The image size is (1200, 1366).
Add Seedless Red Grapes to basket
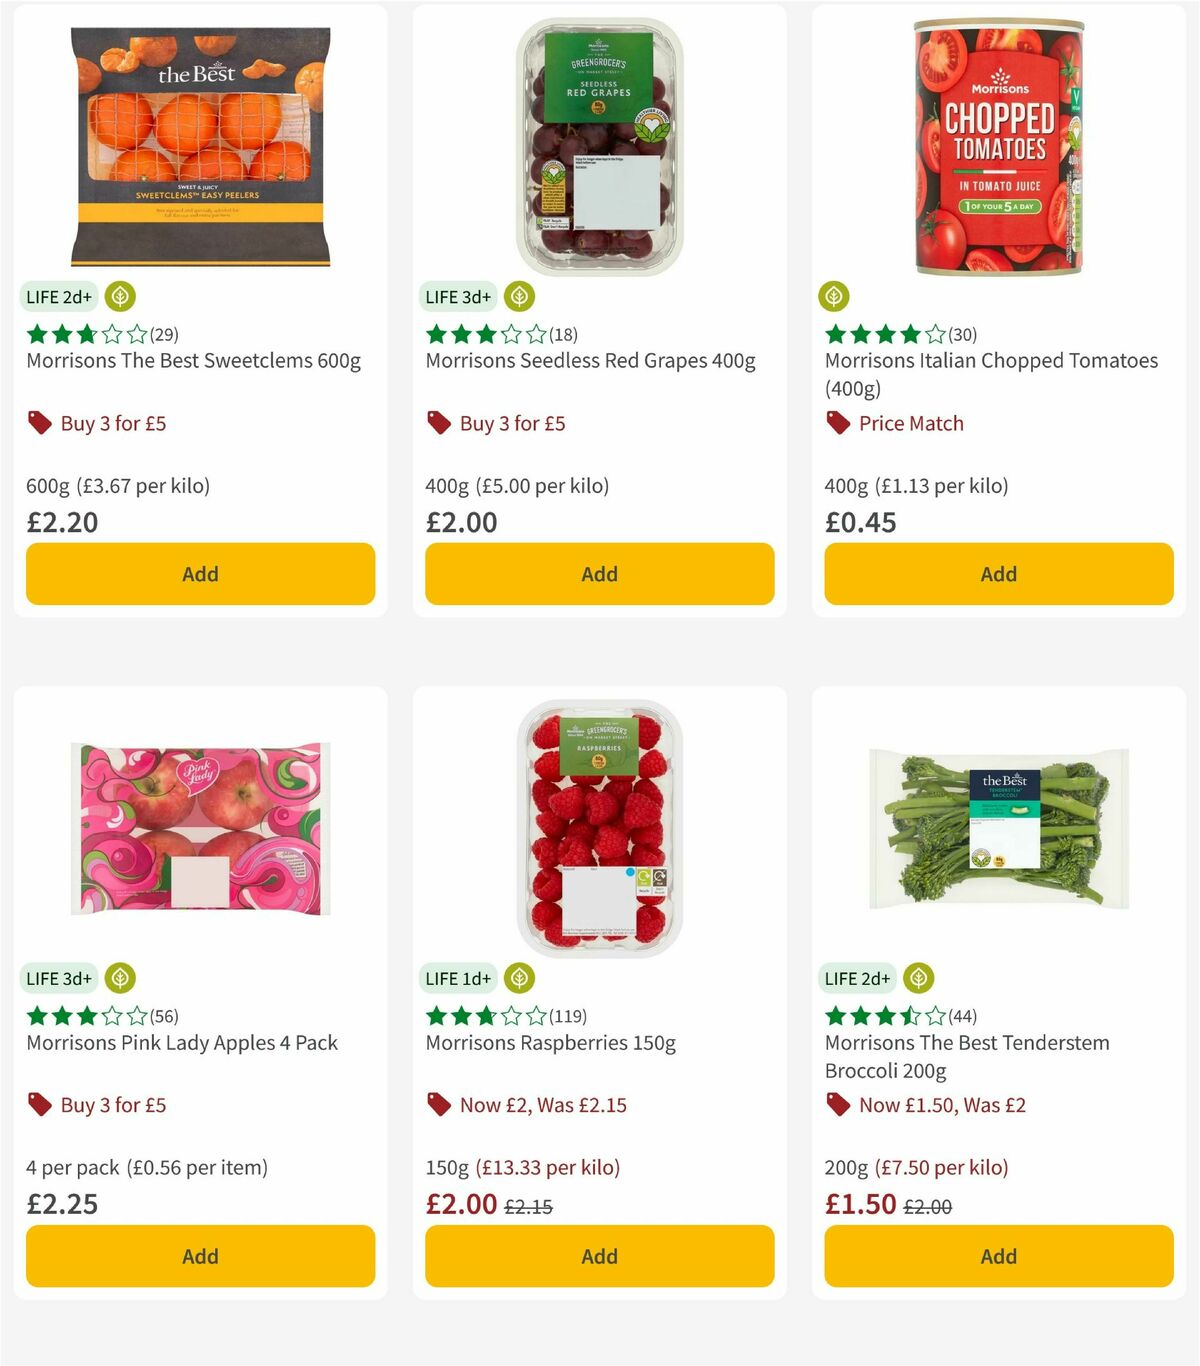tap(599, 574)
